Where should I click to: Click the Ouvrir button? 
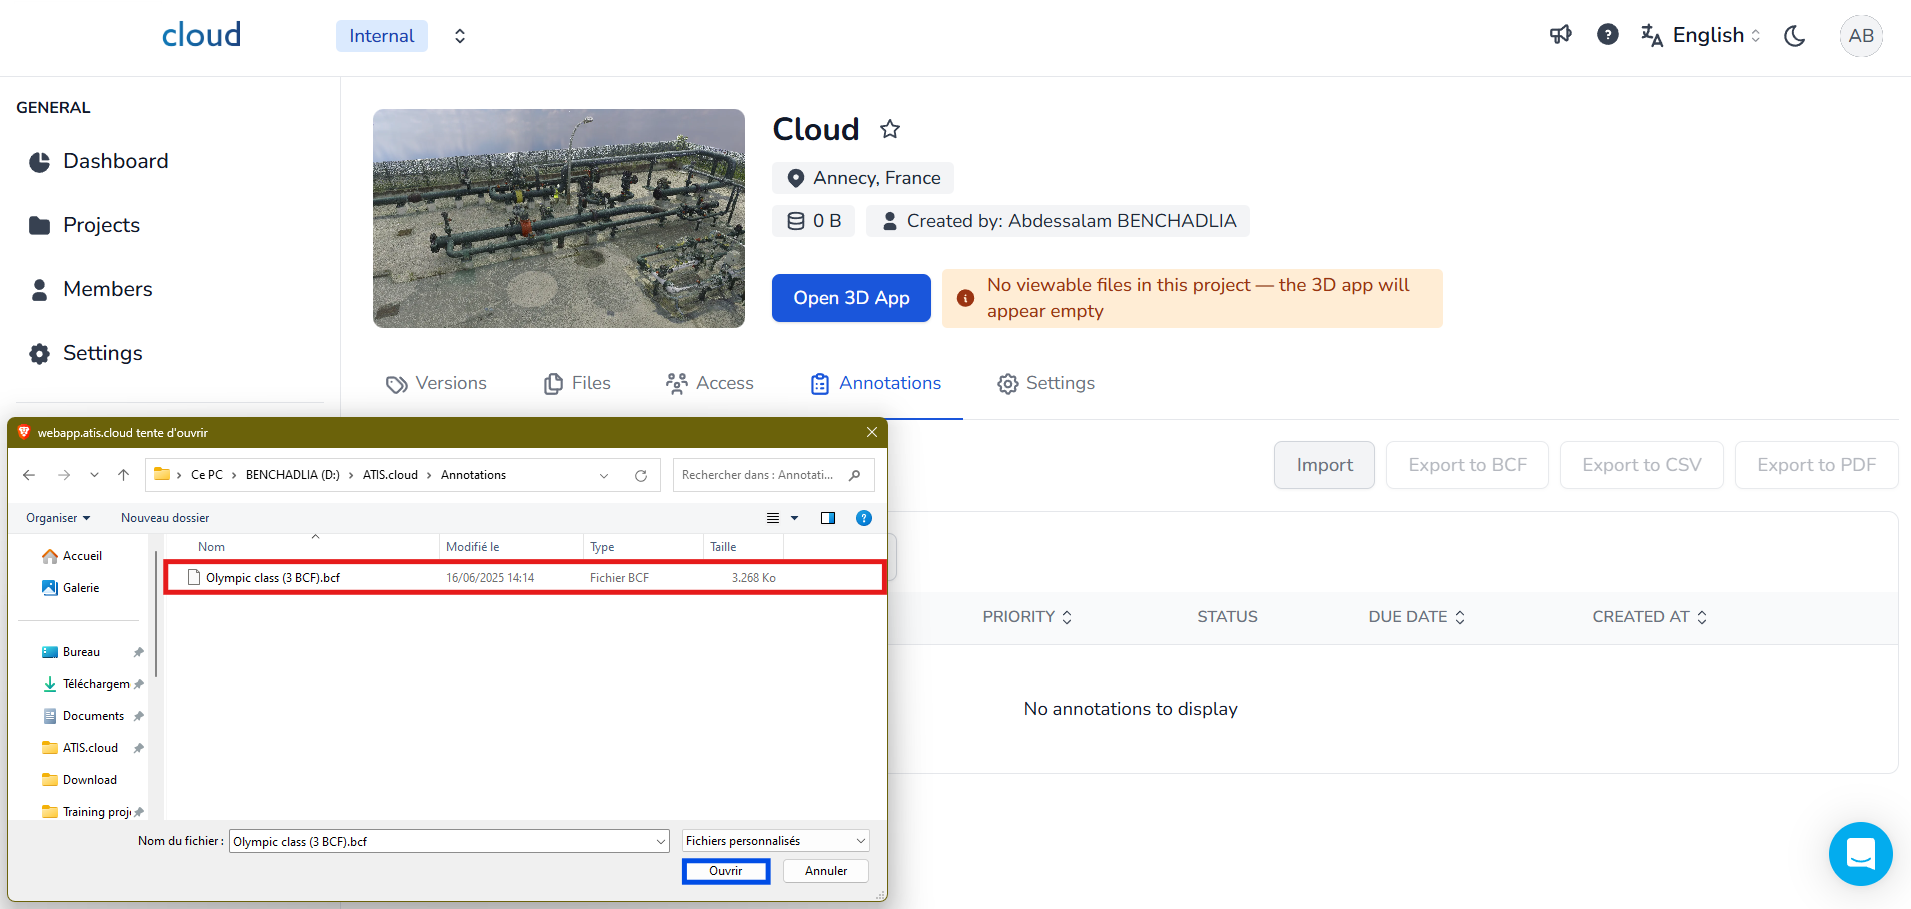tap(726, 871)
